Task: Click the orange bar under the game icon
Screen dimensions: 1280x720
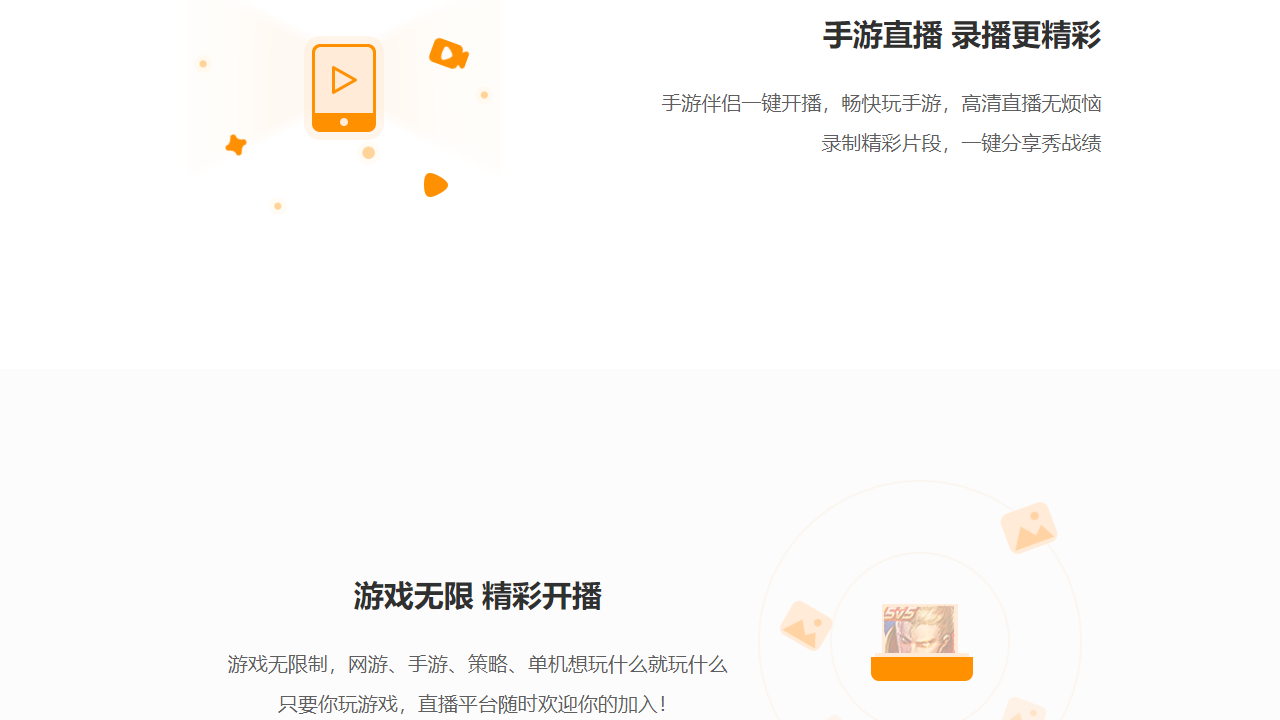Action: tap(921, 670)
